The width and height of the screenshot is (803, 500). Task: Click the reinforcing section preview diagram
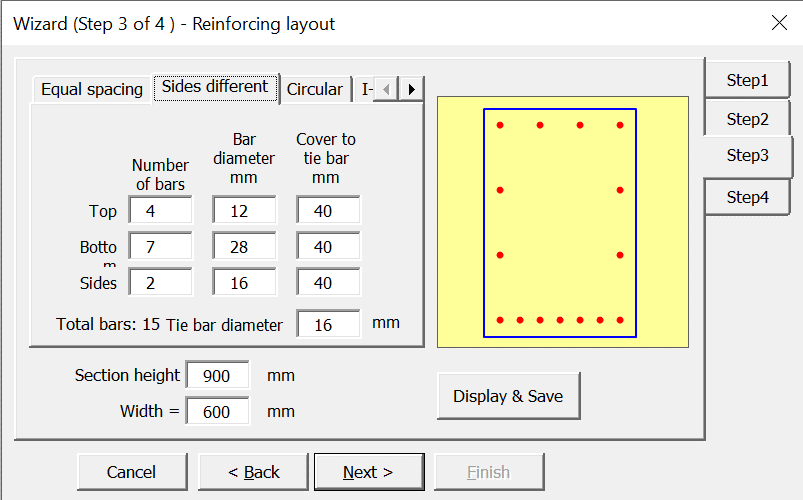(x=562, y=222)
